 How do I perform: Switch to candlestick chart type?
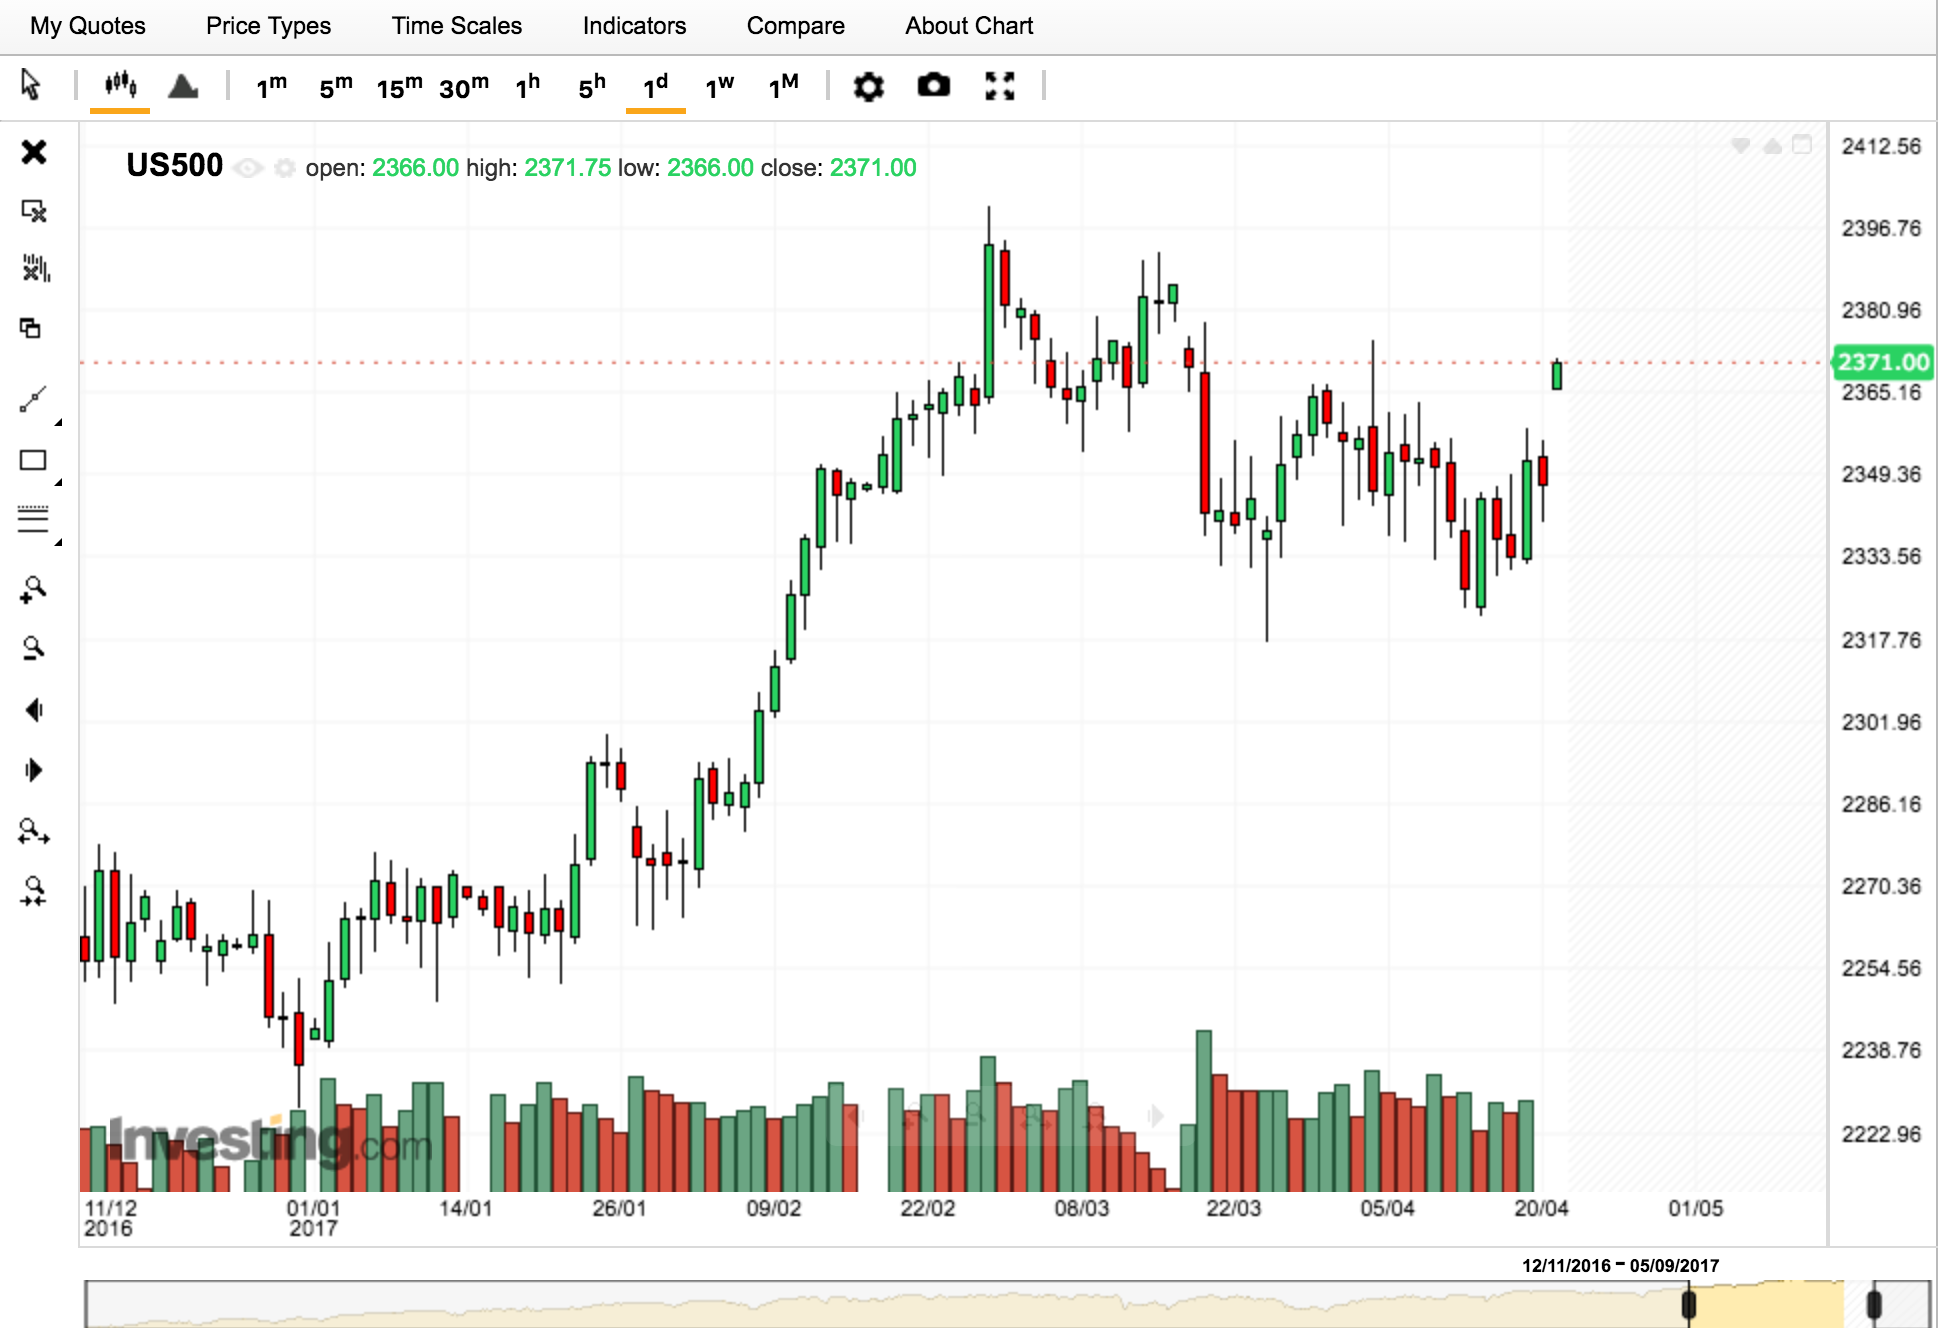pos(120,85)
